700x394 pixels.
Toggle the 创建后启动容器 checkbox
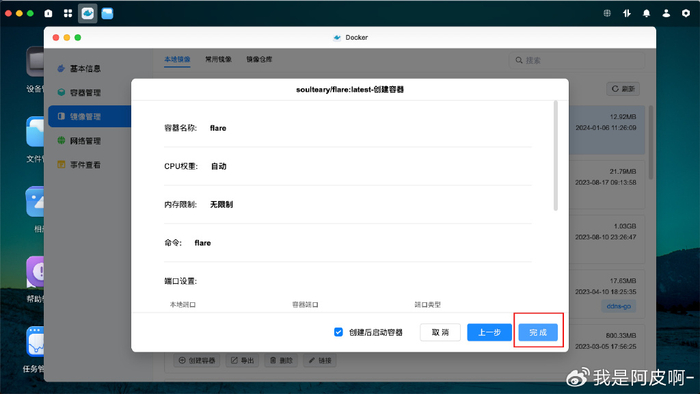click(x=338, y=332)
